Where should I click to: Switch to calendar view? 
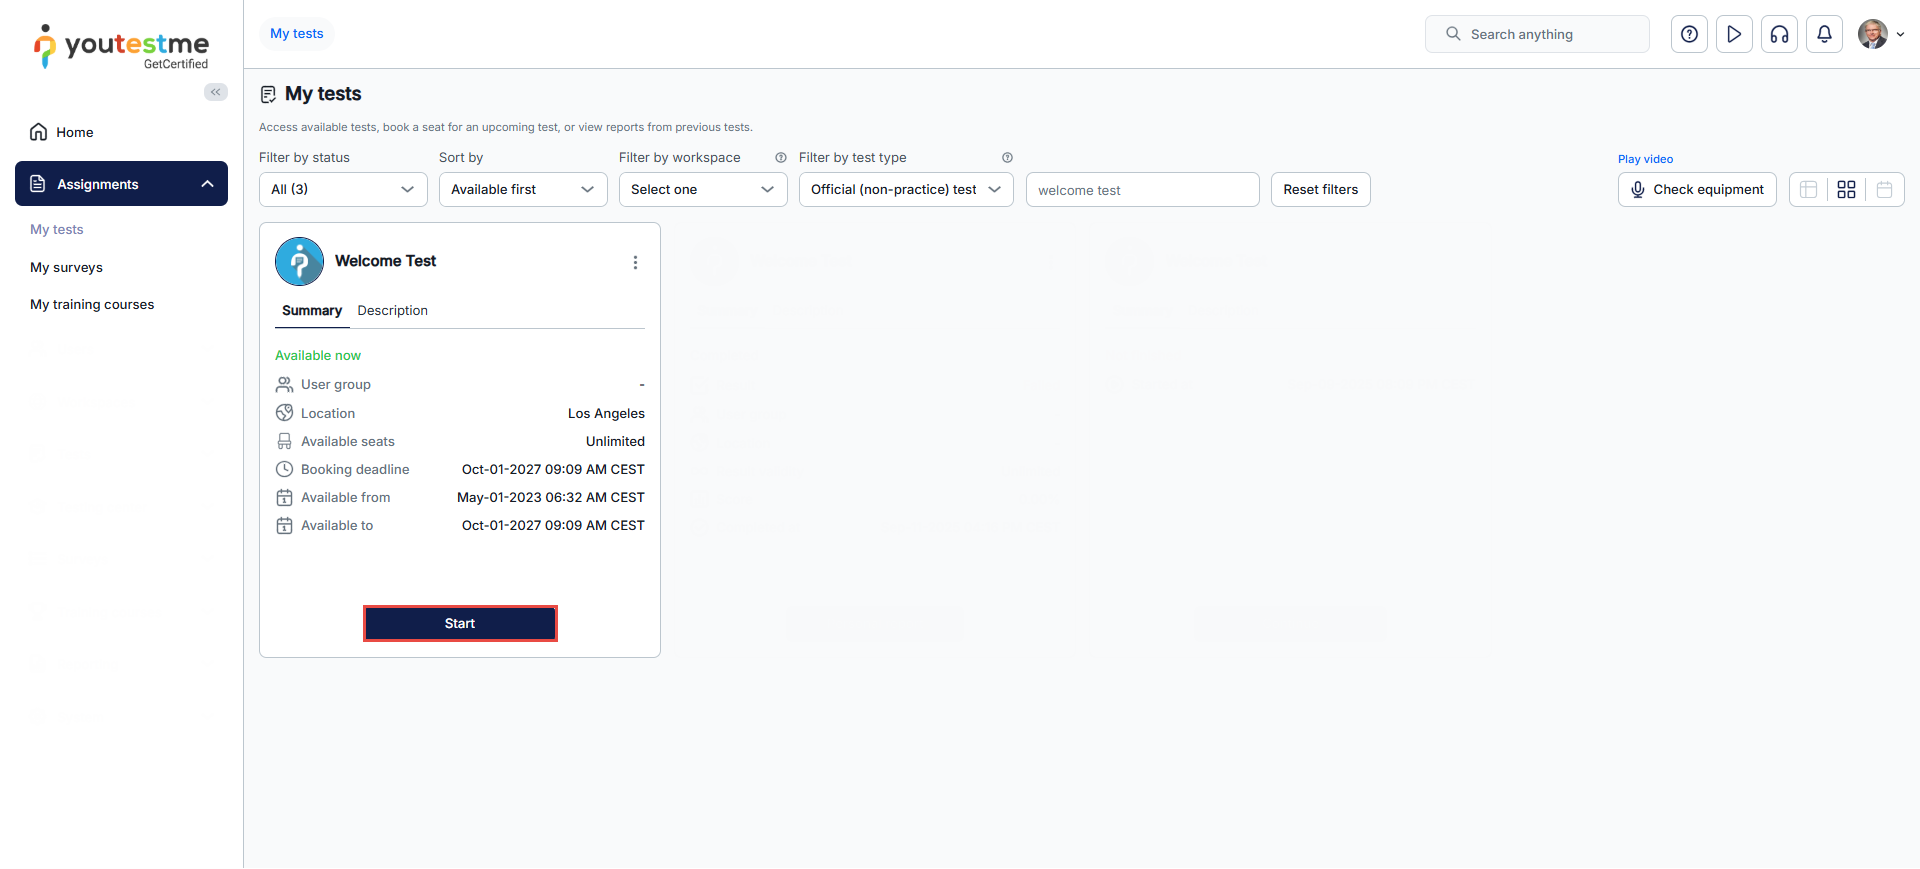(x=1884, y=190)
